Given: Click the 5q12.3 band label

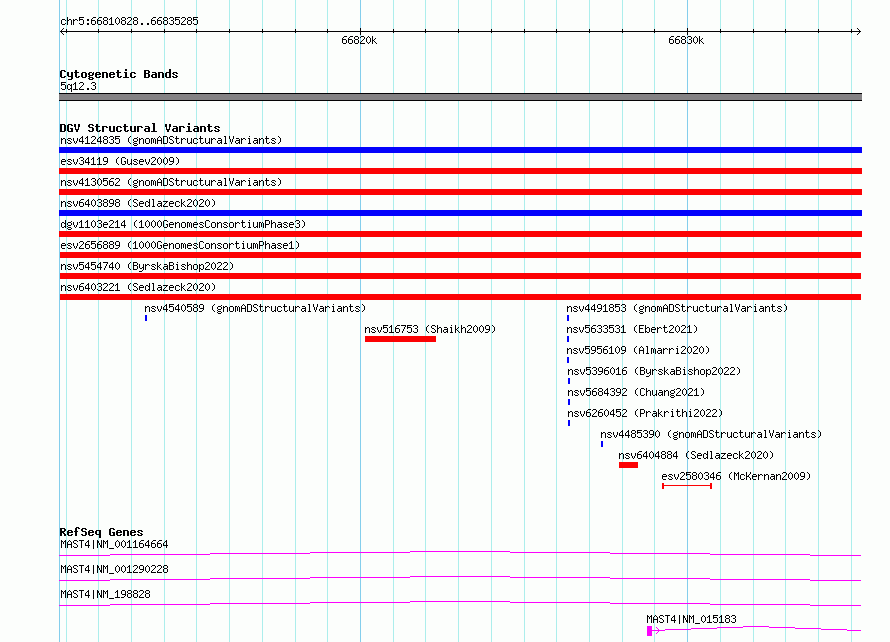Looking at the screenshot, I should [78, 87].
